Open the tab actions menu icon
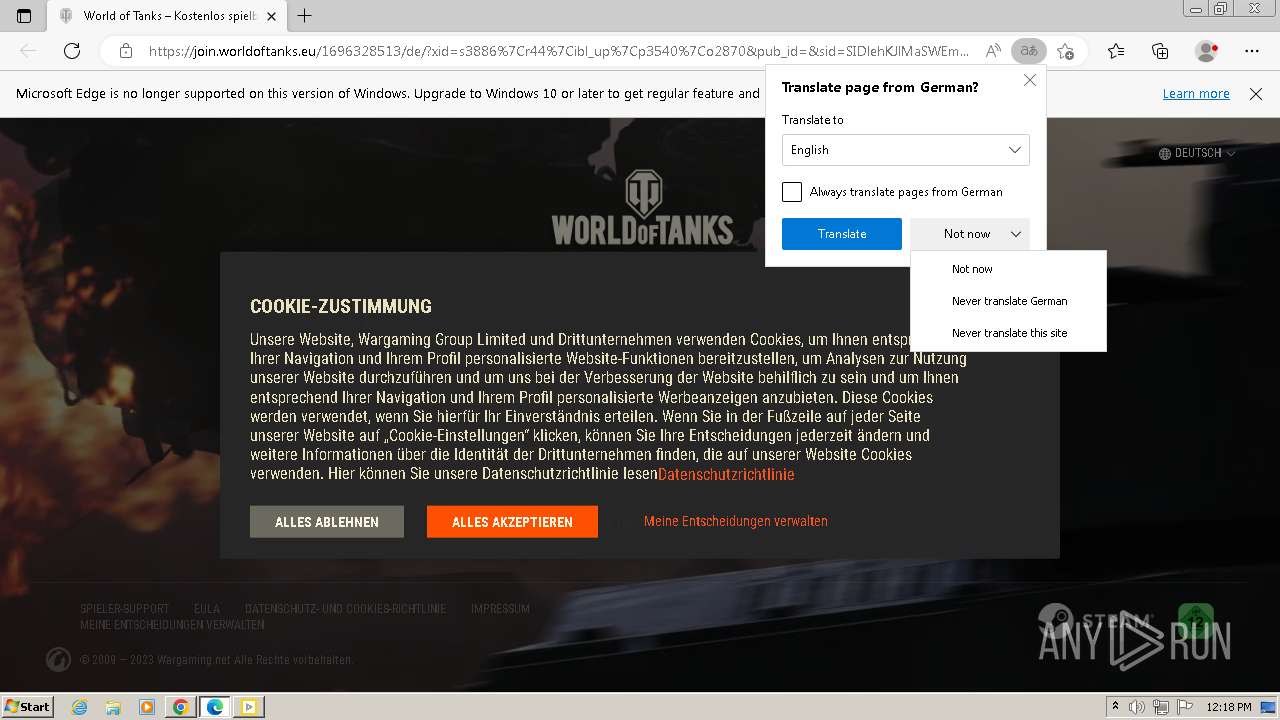This screenshot has height=720, width=1280. pos(24,15)
